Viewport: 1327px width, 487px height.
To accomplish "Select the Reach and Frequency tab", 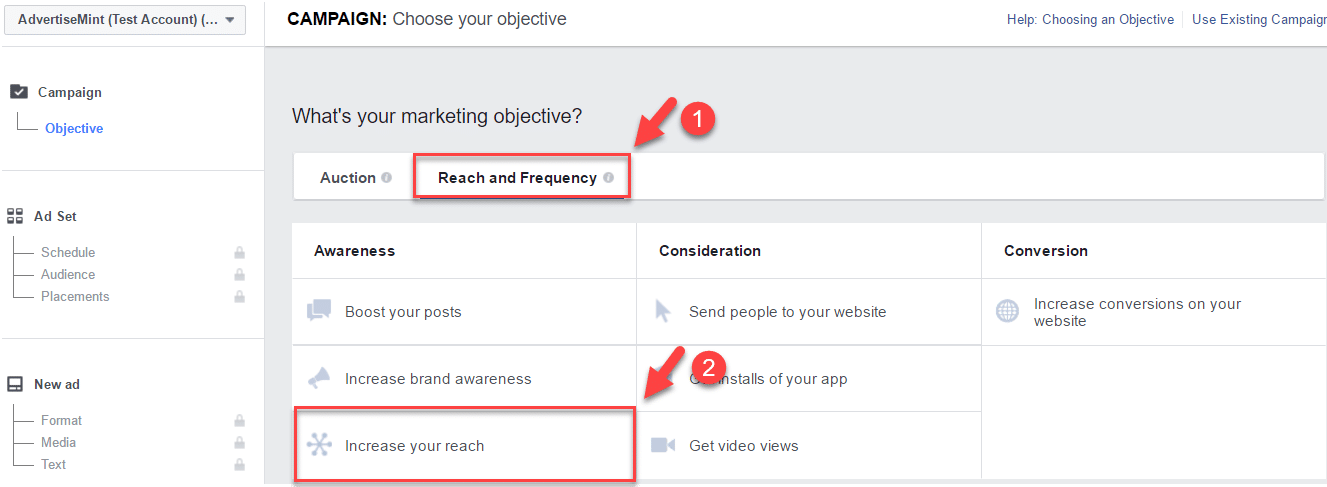I will tap(517, 178).
